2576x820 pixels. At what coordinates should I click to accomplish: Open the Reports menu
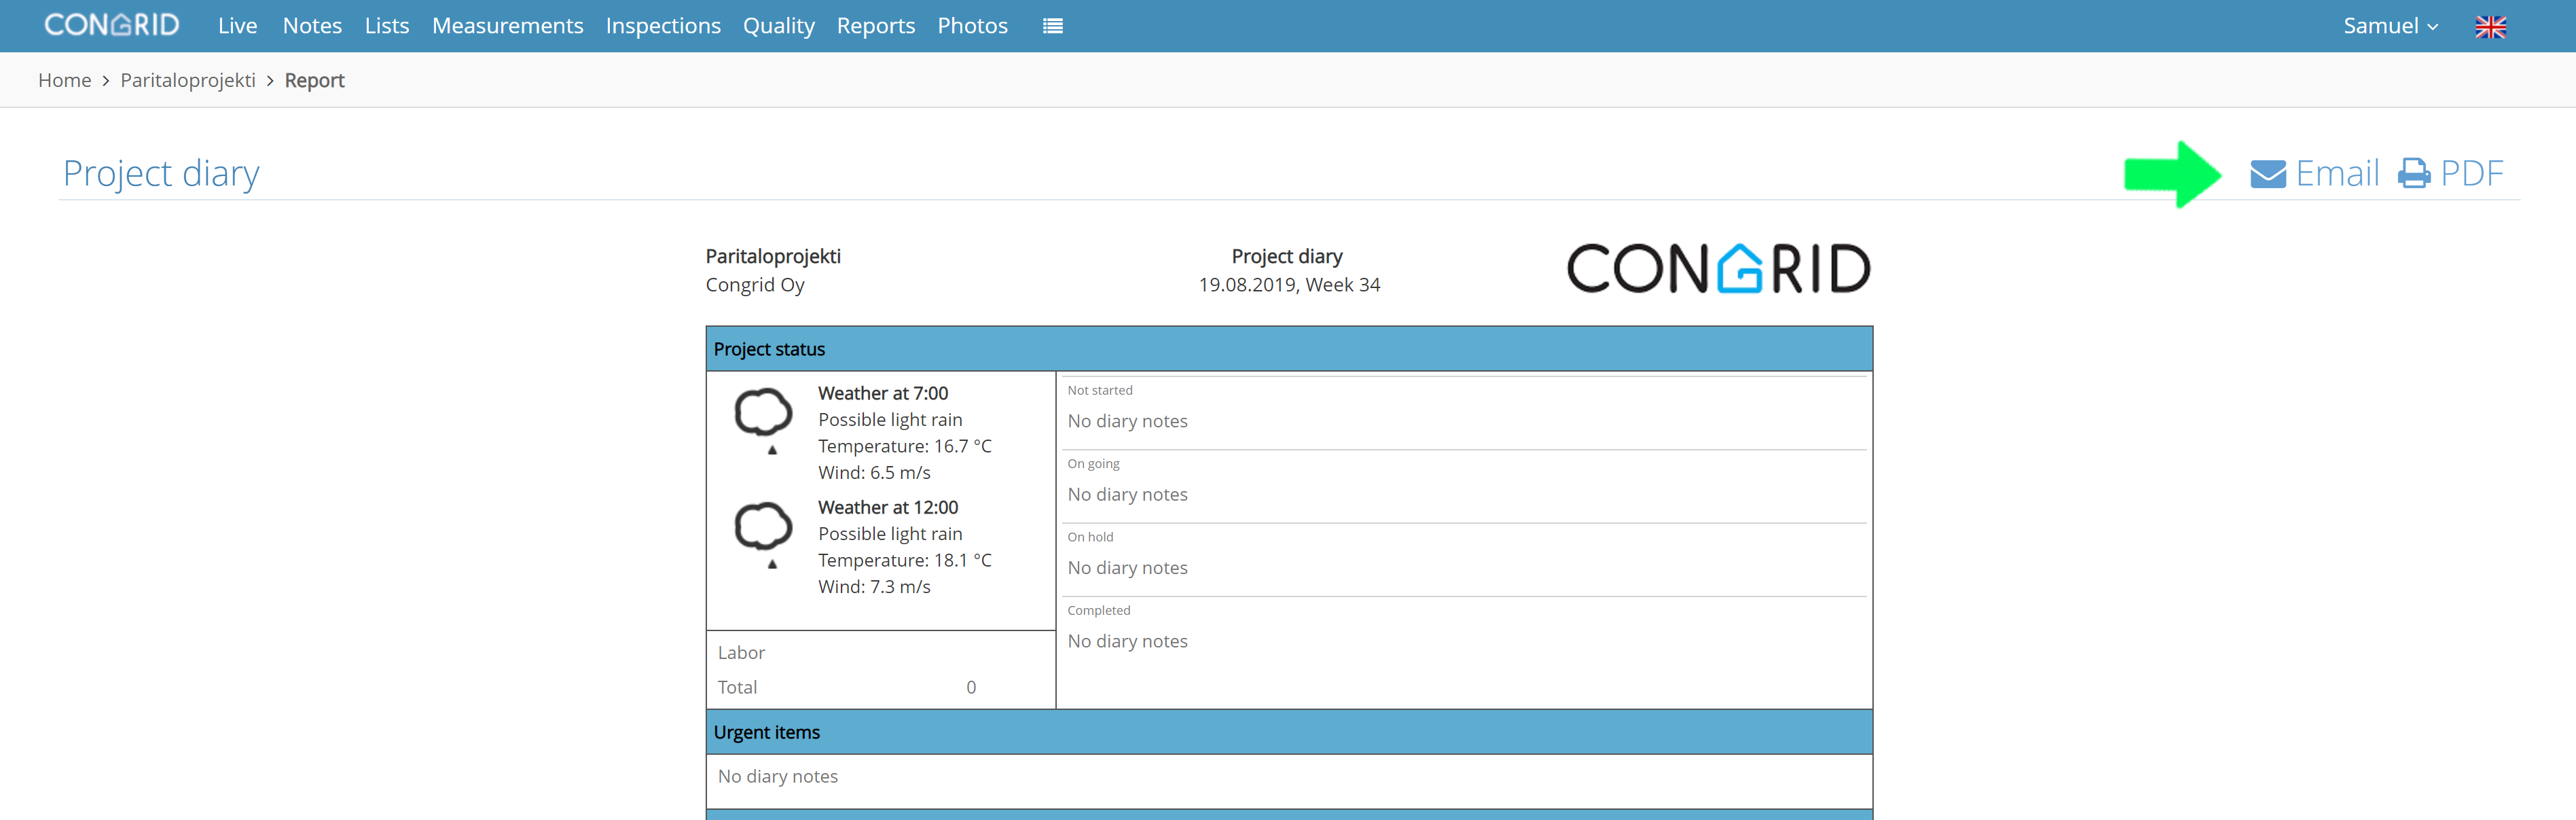[876, 26]
